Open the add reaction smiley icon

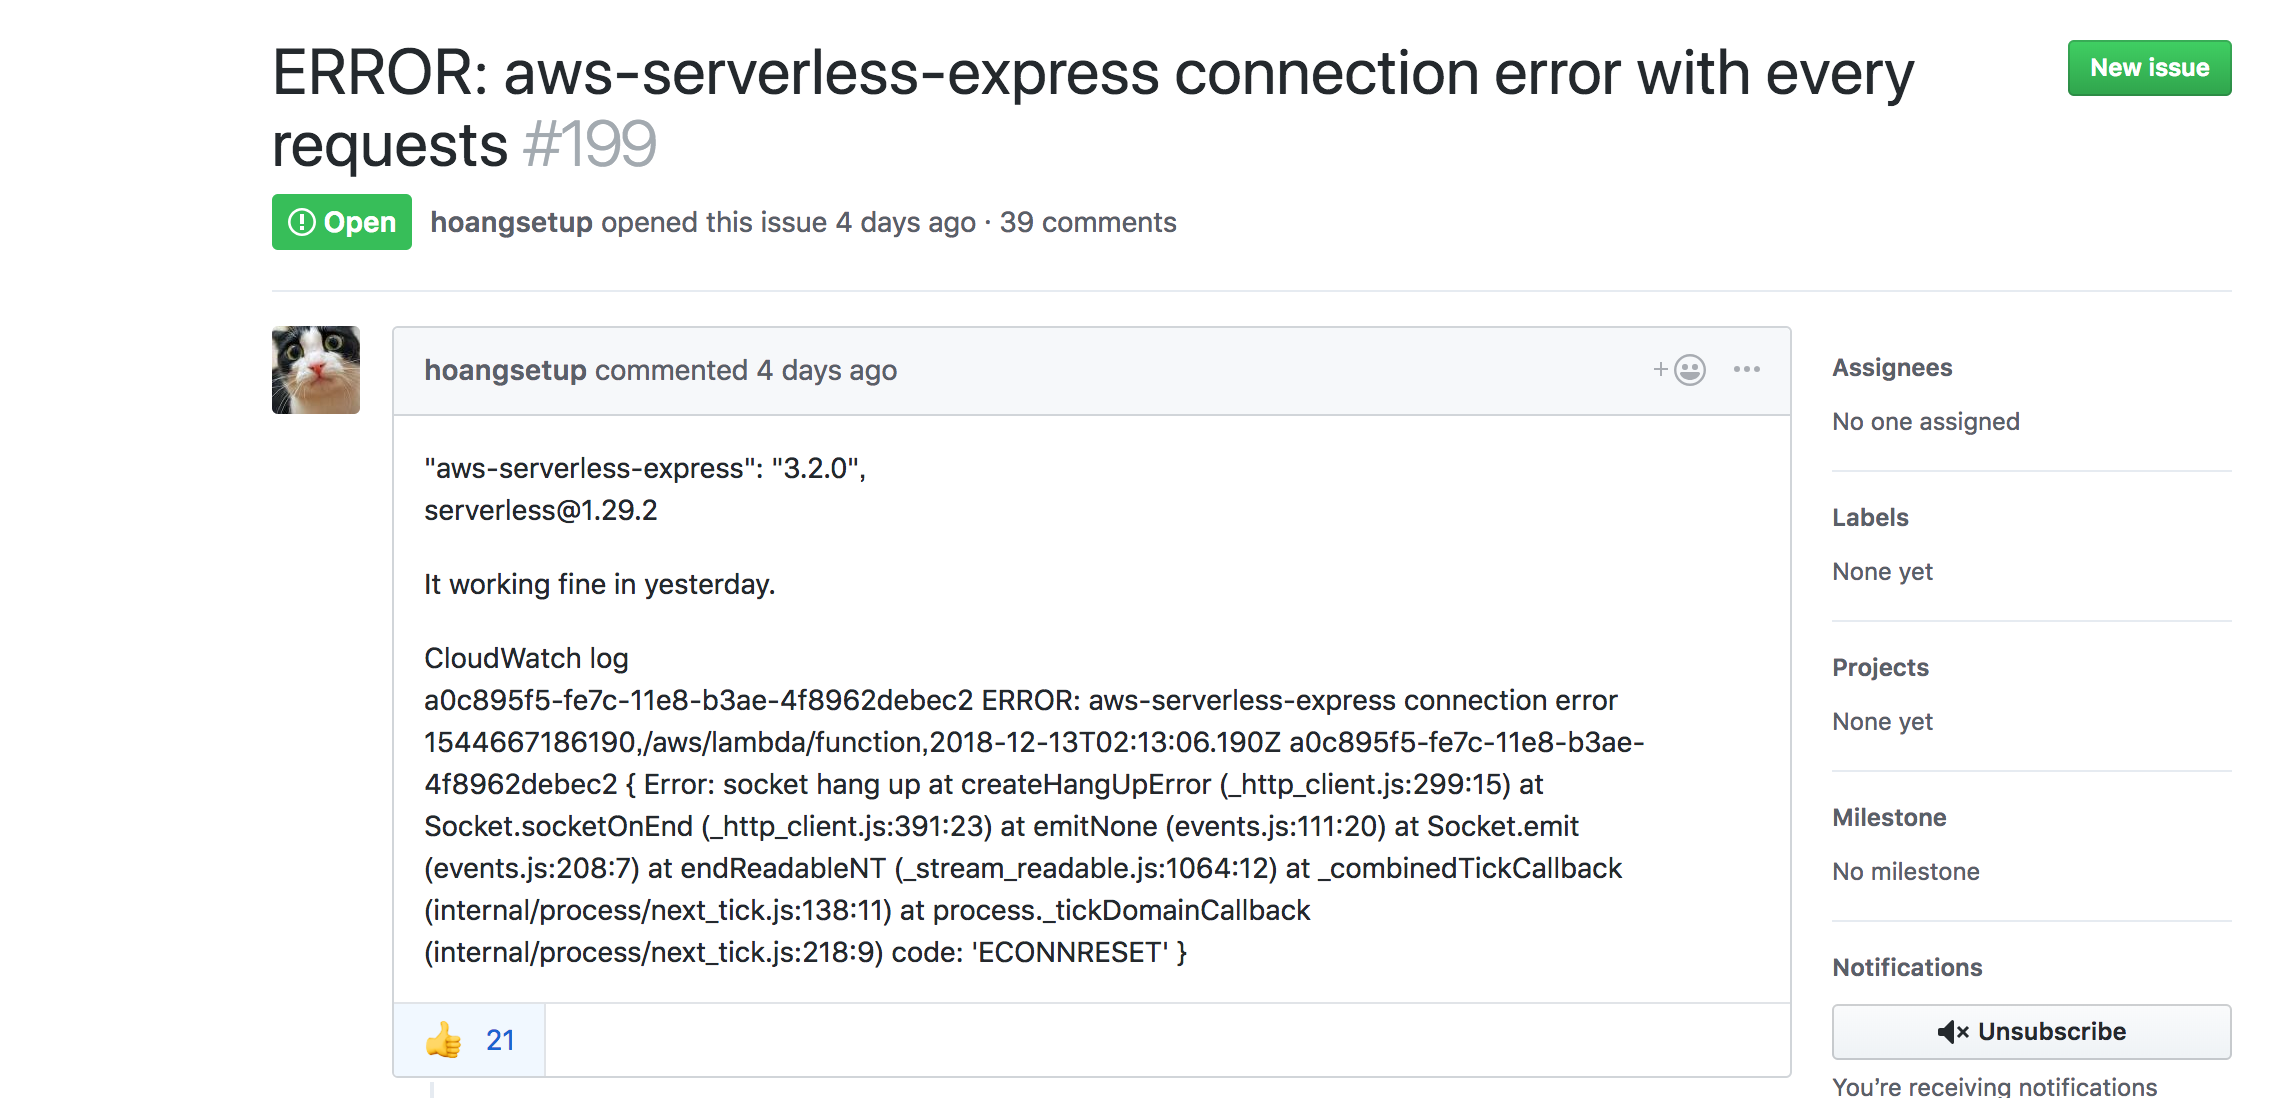(1688, 369)
